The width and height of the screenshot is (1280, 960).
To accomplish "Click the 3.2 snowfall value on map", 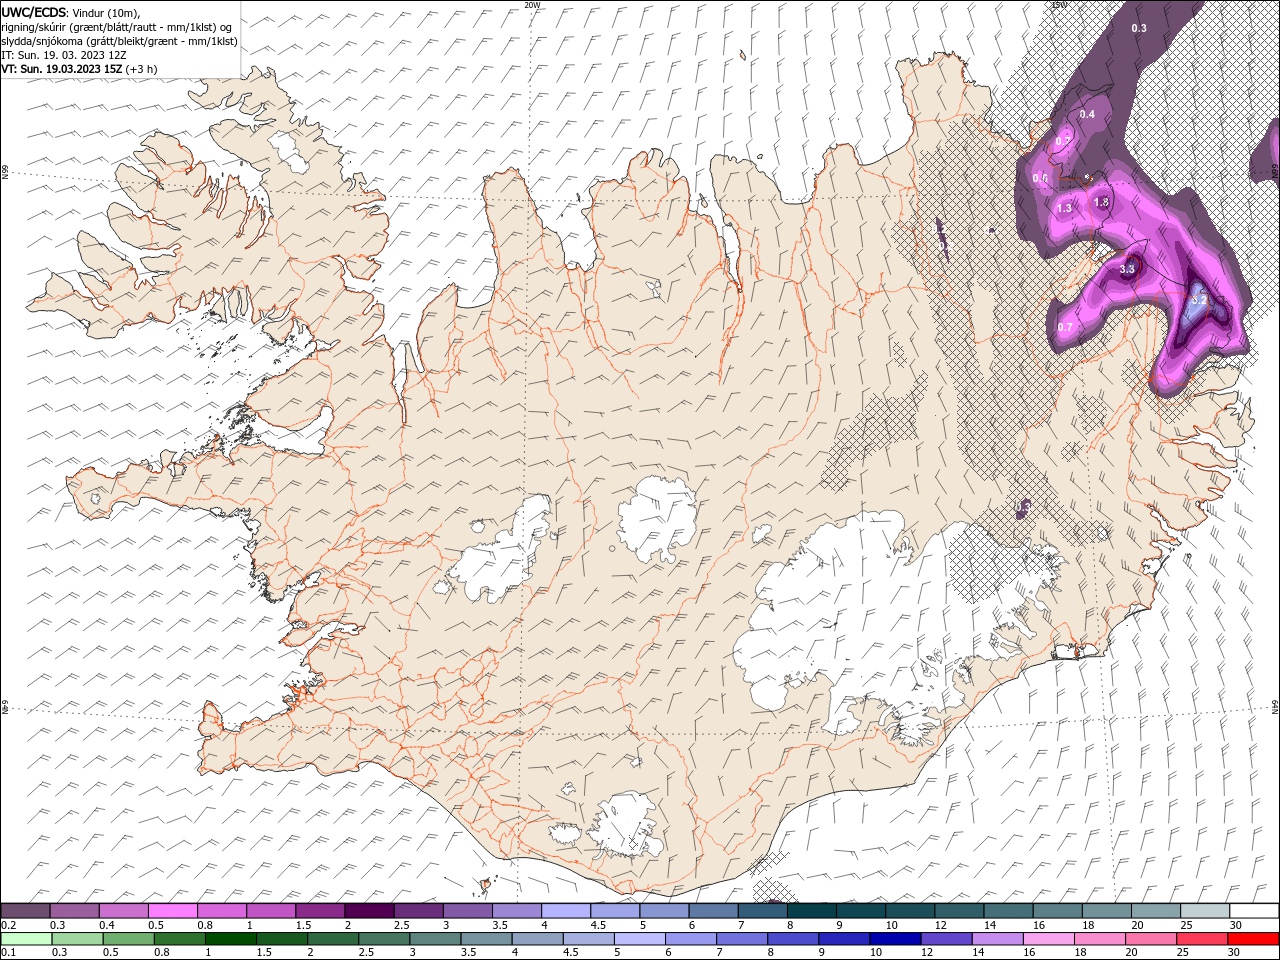I will click(1200, 299).
